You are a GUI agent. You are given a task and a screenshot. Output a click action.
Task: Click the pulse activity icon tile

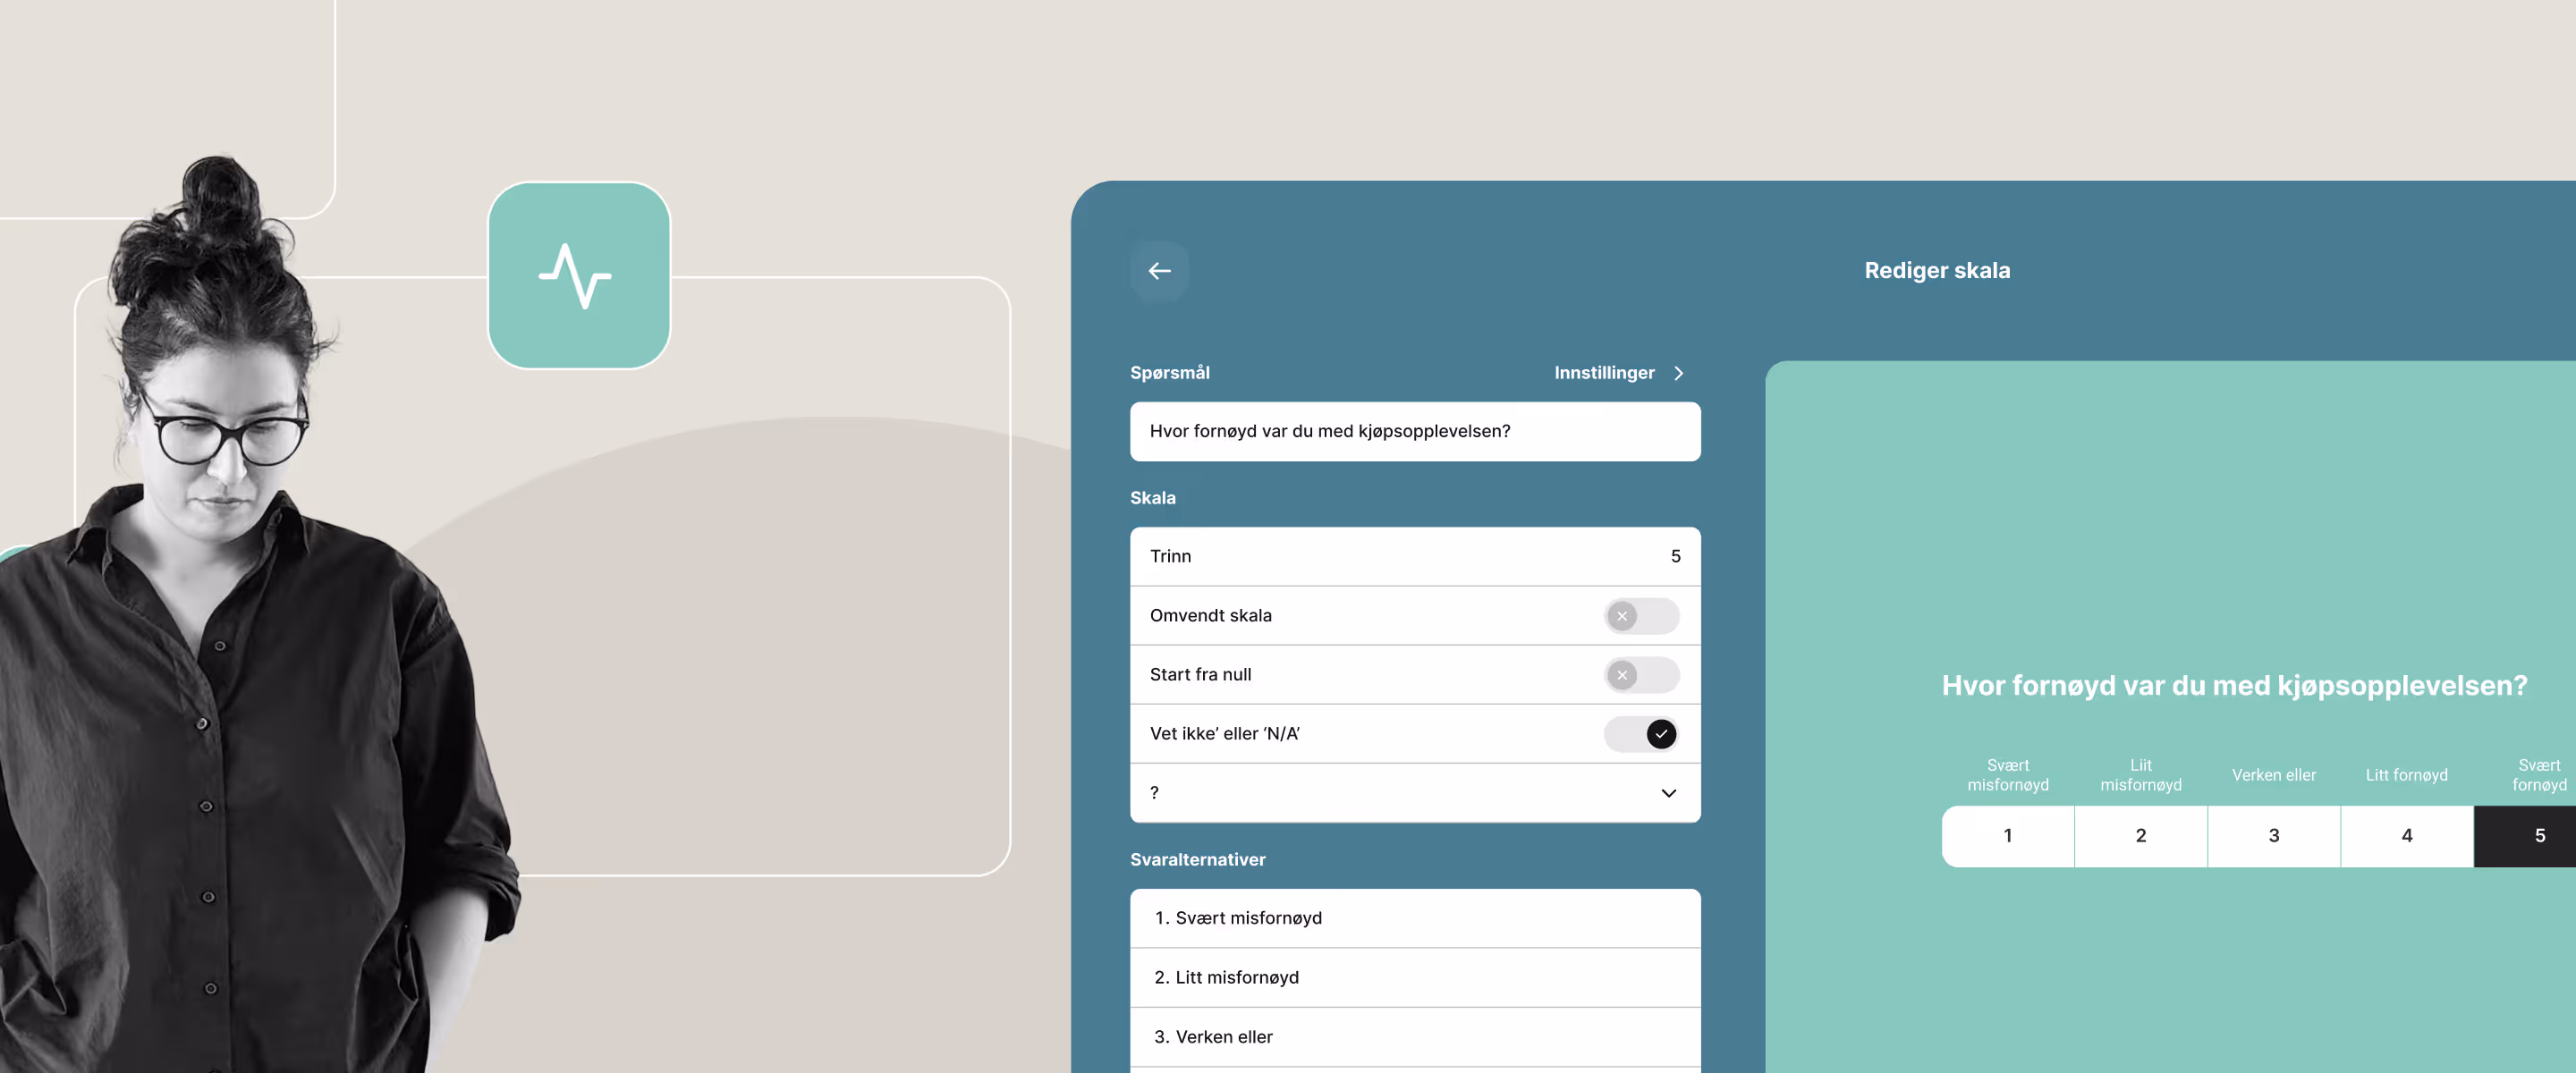578,275
